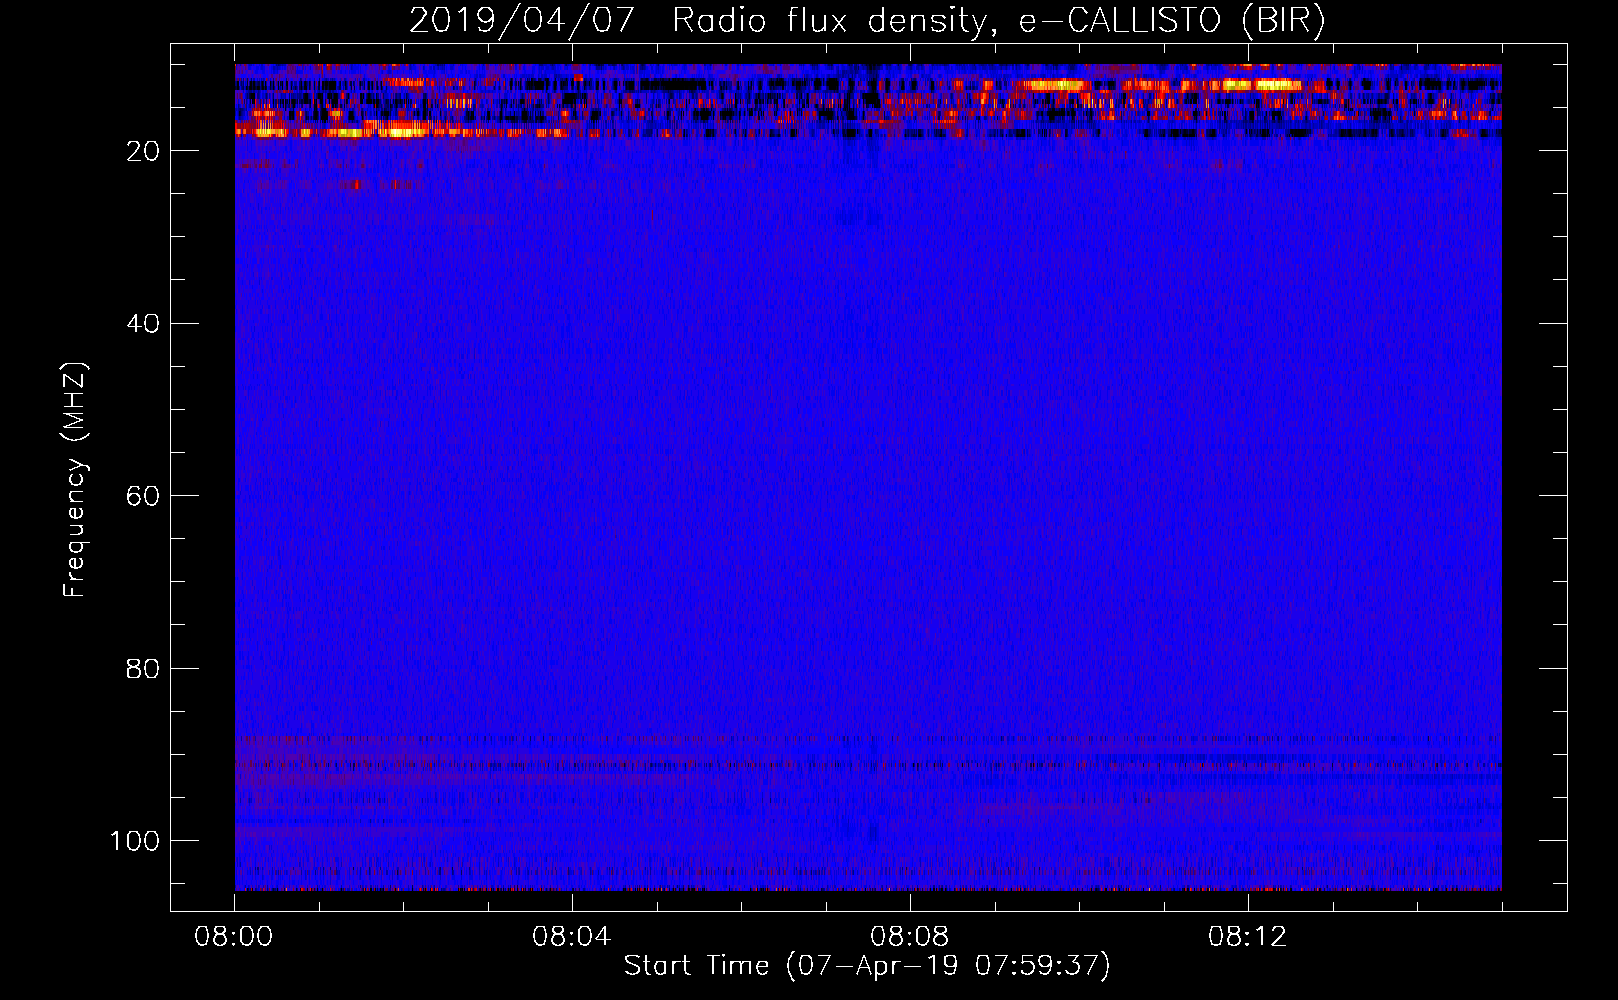1618x1000 pixels.
Task: Click the 80 frequency tick label
Action: [x=144, y=668]
